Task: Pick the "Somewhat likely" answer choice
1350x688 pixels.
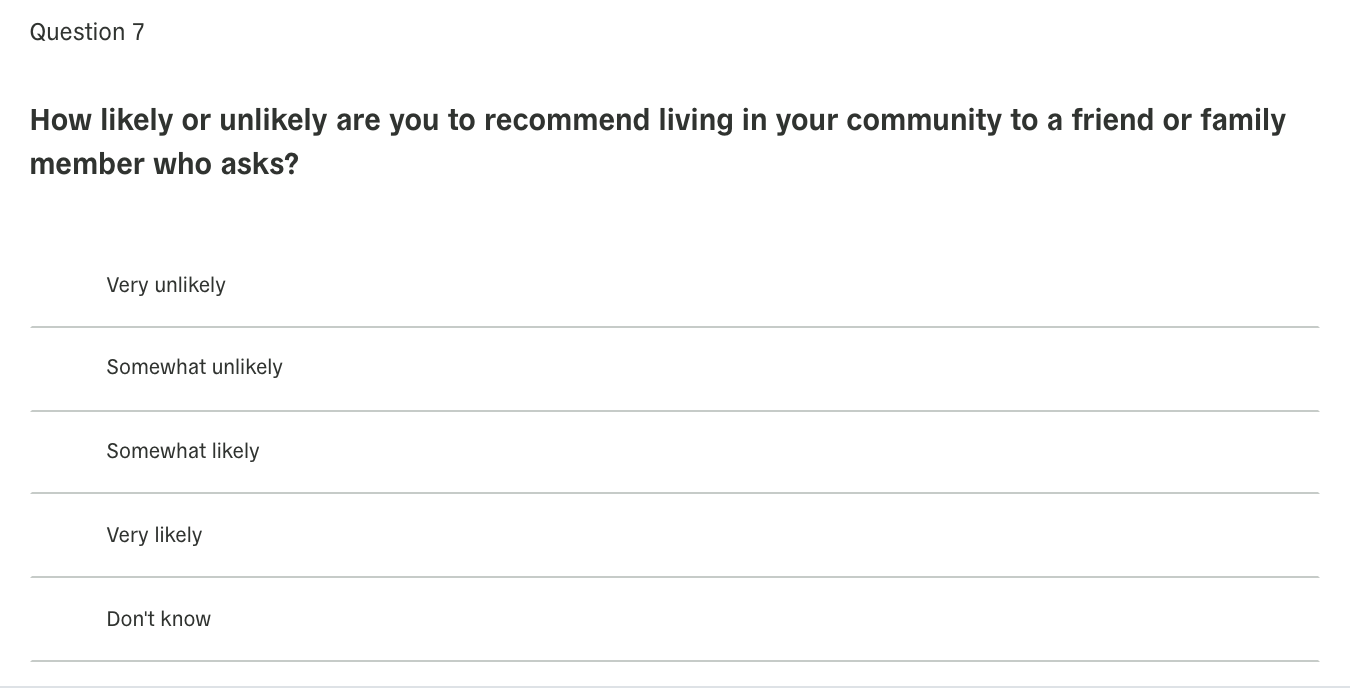Action: tap(675, 451)
